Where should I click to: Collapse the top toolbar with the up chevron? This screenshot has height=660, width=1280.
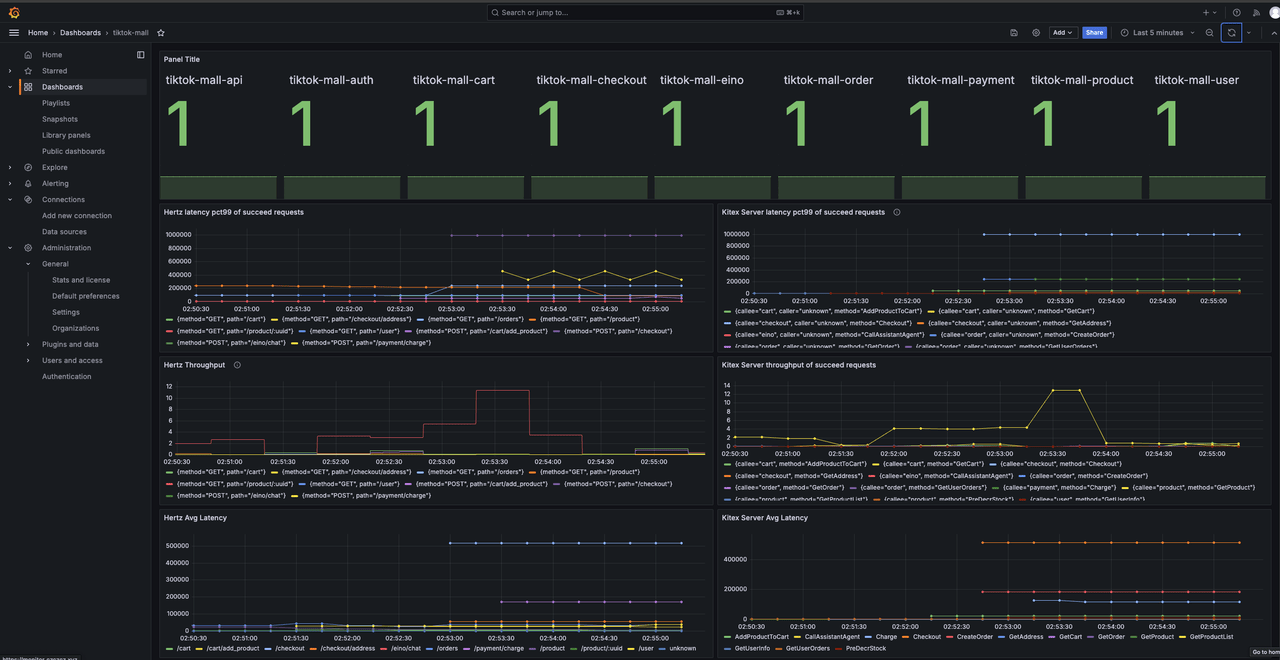[x=1272, y=33]
